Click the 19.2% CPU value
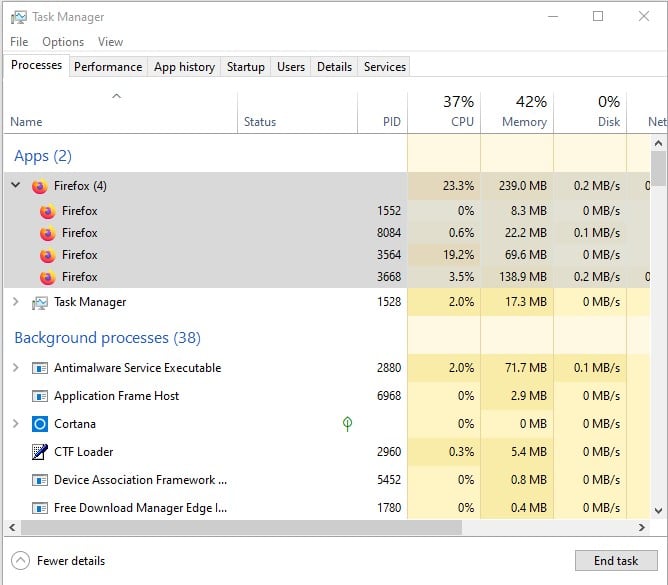This screenshot has width=668, height=585. [458, 255]
